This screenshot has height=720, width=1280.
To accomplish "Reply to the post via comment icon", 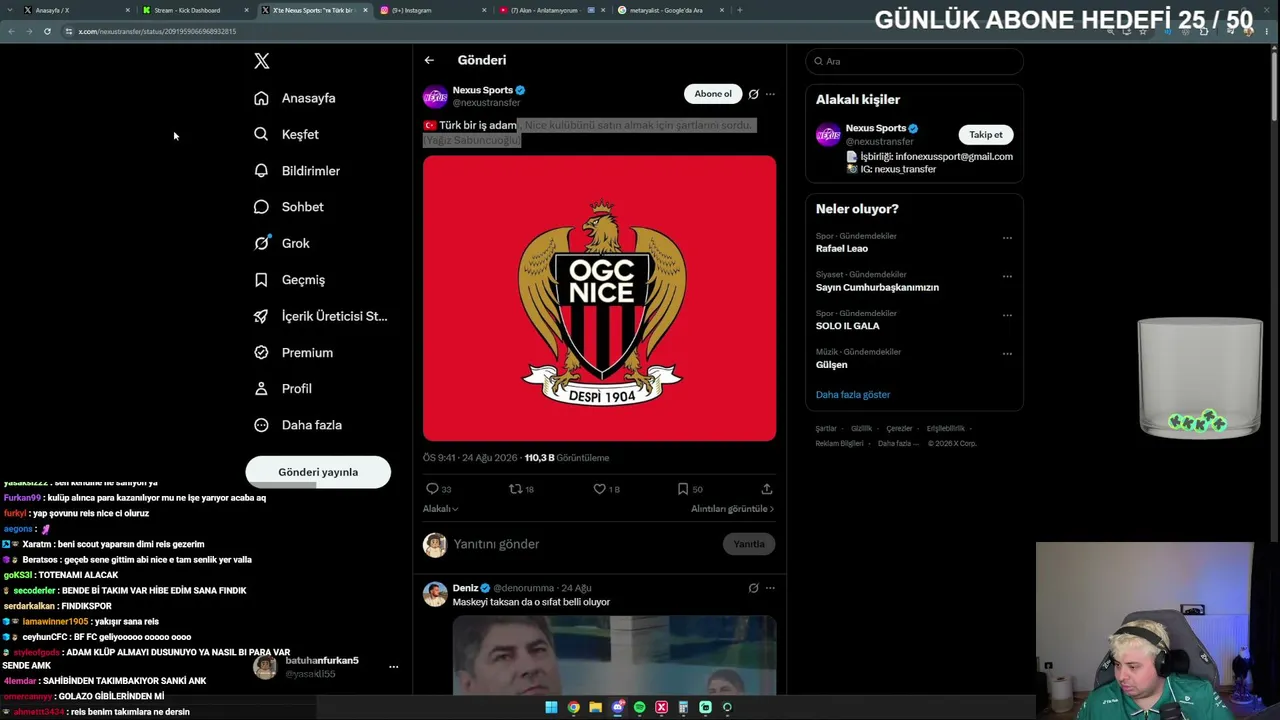I will coord(433,489).
